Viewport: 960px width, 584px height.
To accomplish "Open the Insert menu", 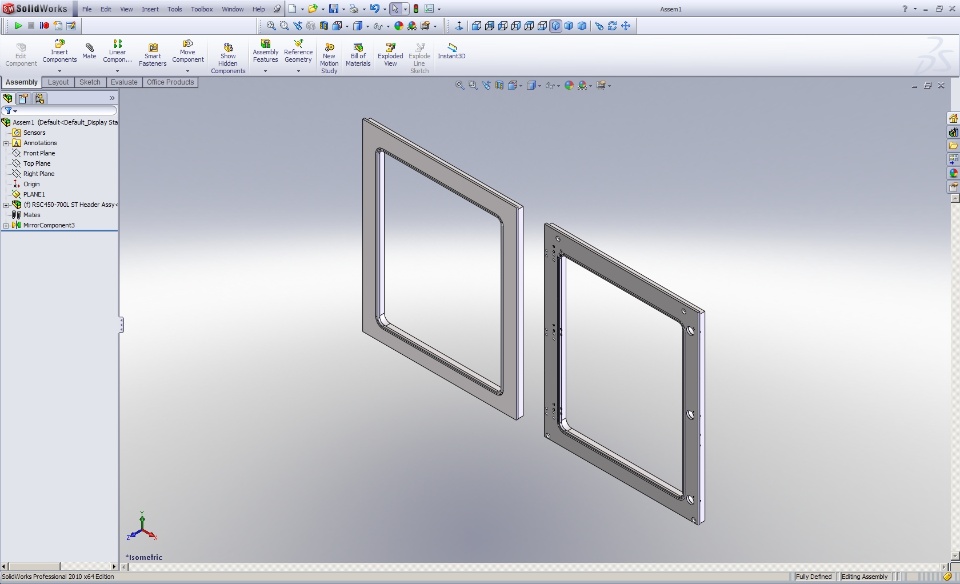I will 150,9.
